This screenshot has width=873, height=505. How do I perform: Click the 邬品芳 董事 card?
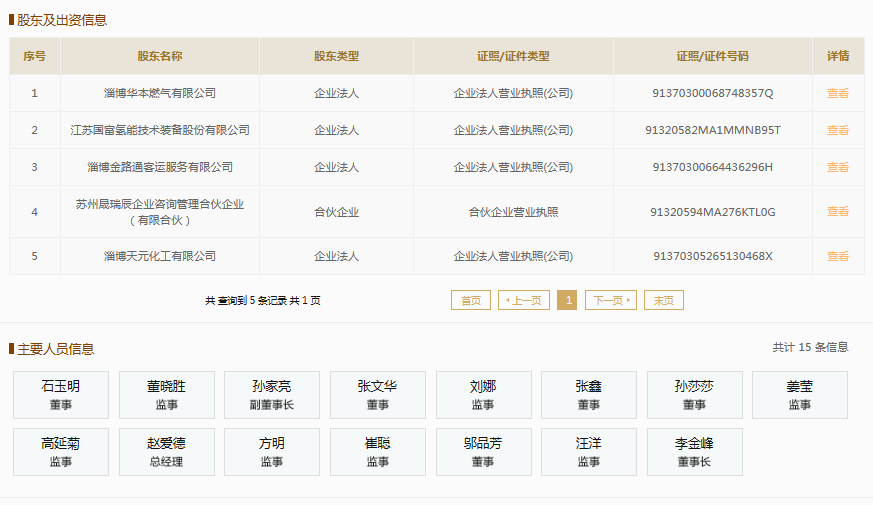click(x=483, y=452)
